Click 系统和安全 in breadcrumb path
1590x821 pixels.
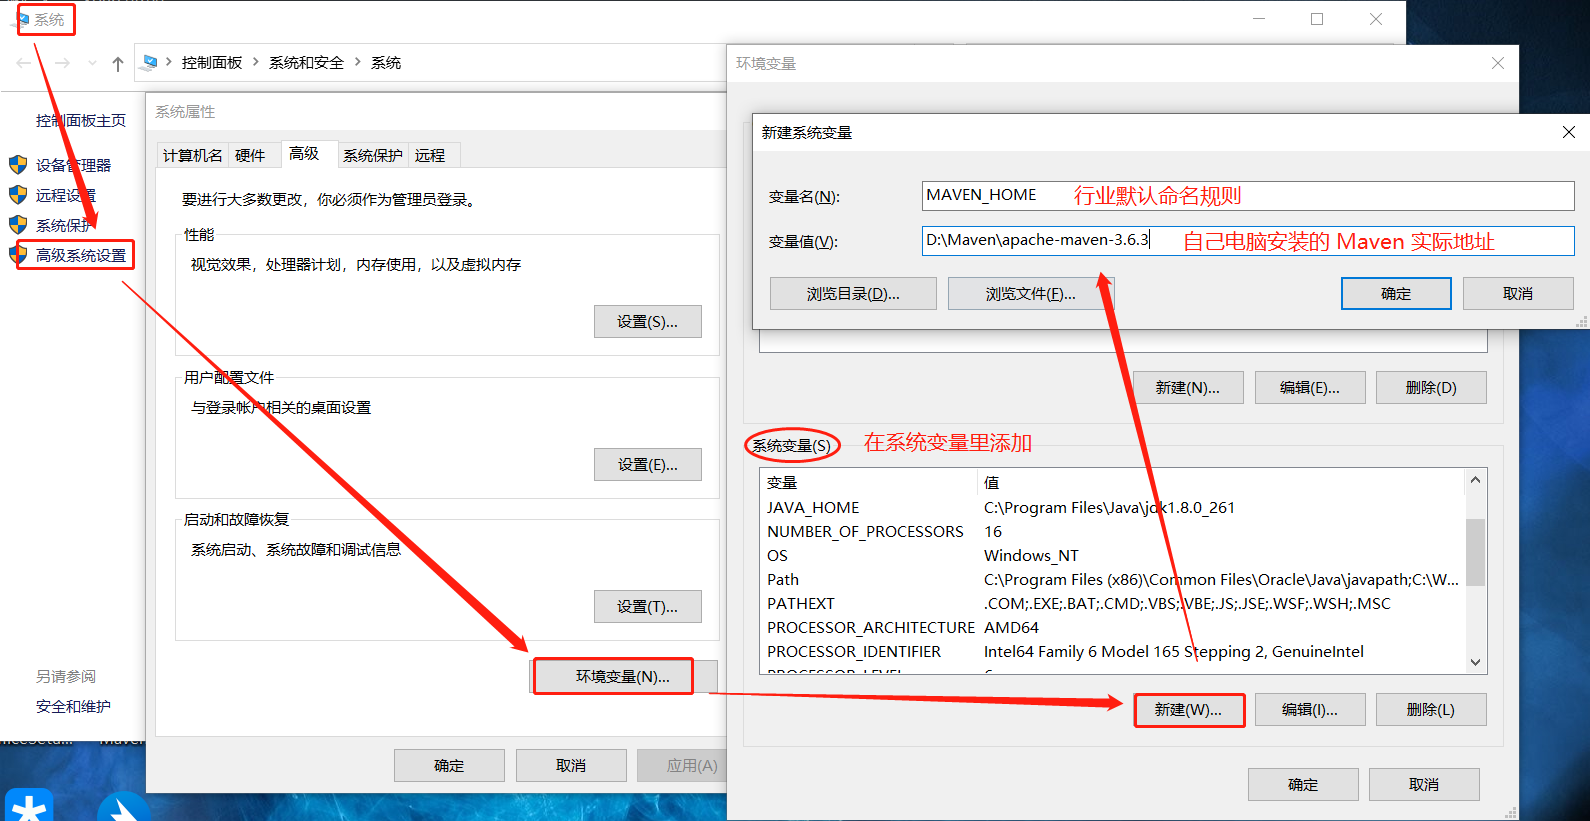306,62
